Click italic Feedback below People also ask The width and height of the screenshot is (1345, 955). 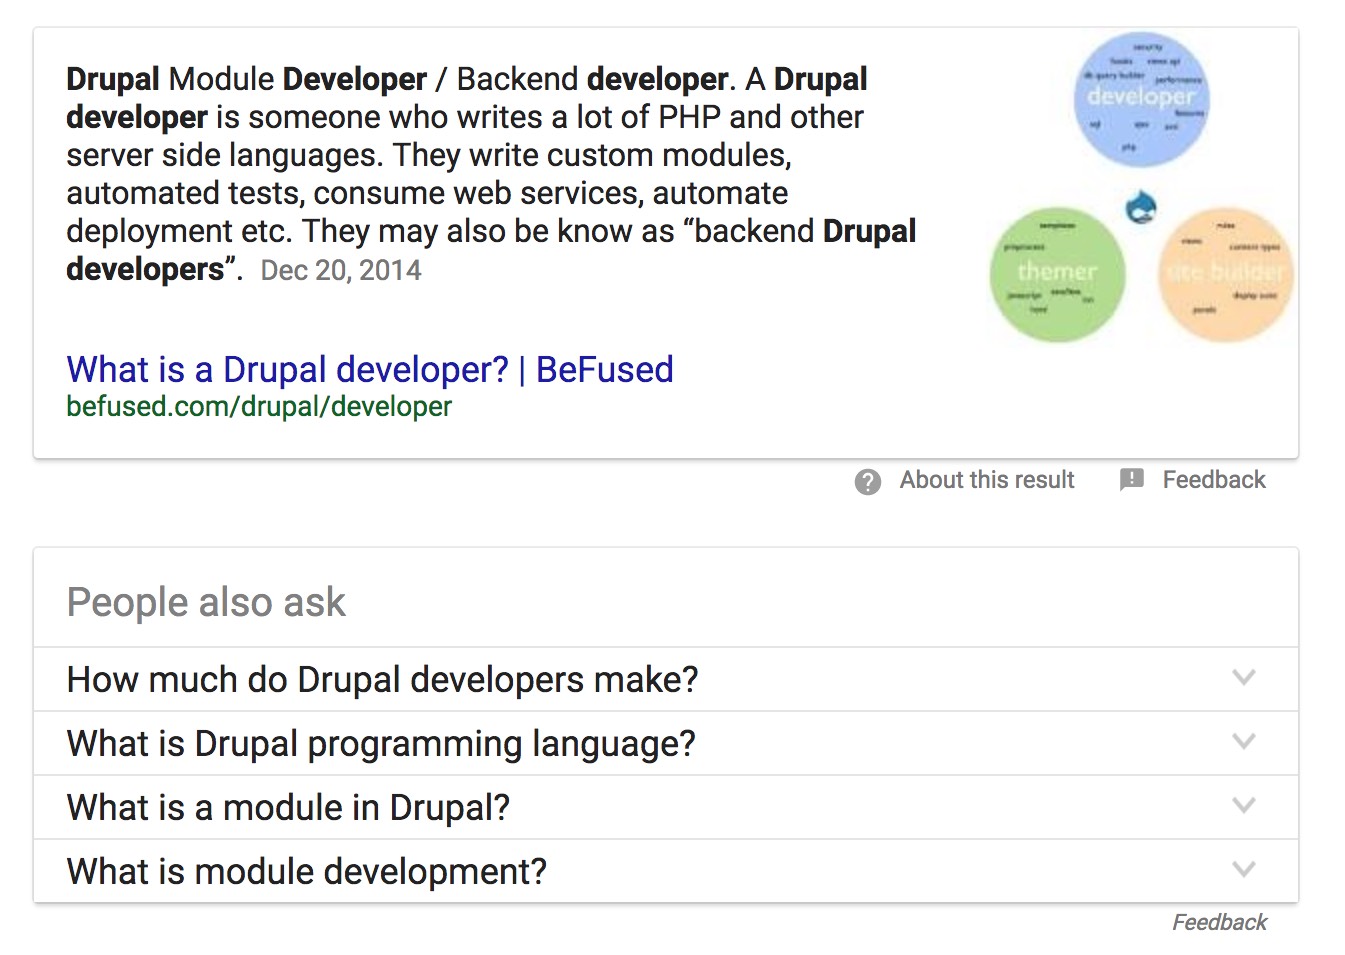pos(1219,922)
